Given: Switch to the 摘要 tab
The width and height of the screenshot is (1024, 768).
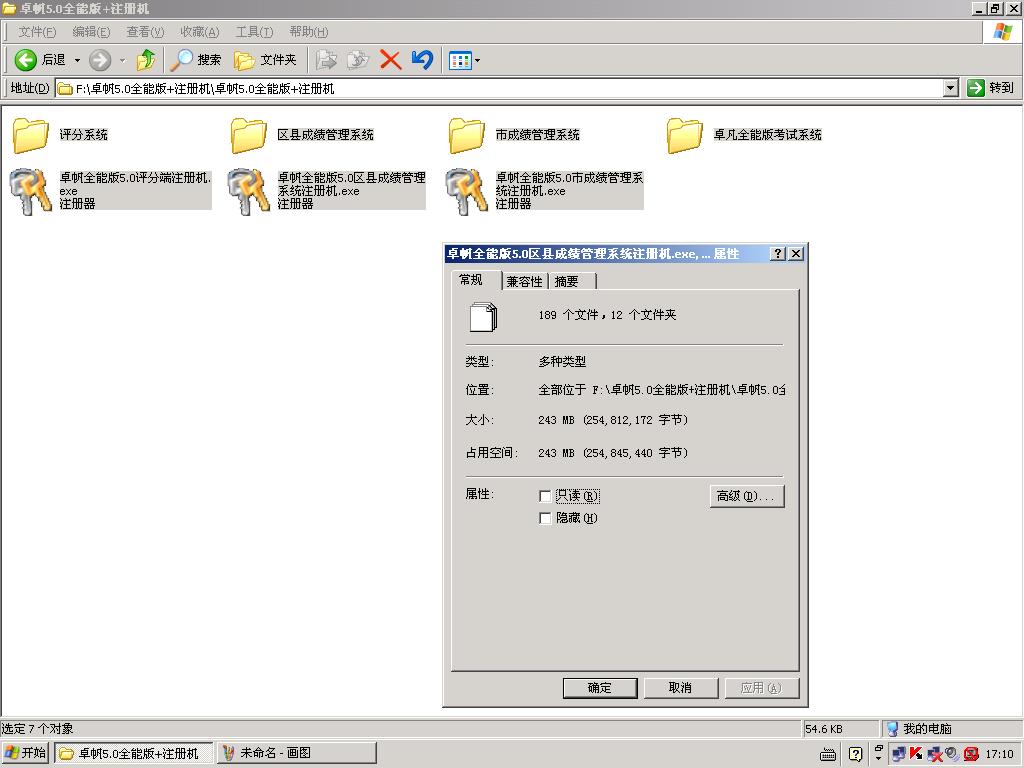Looking at the screenshot, I should coord(567,281).
